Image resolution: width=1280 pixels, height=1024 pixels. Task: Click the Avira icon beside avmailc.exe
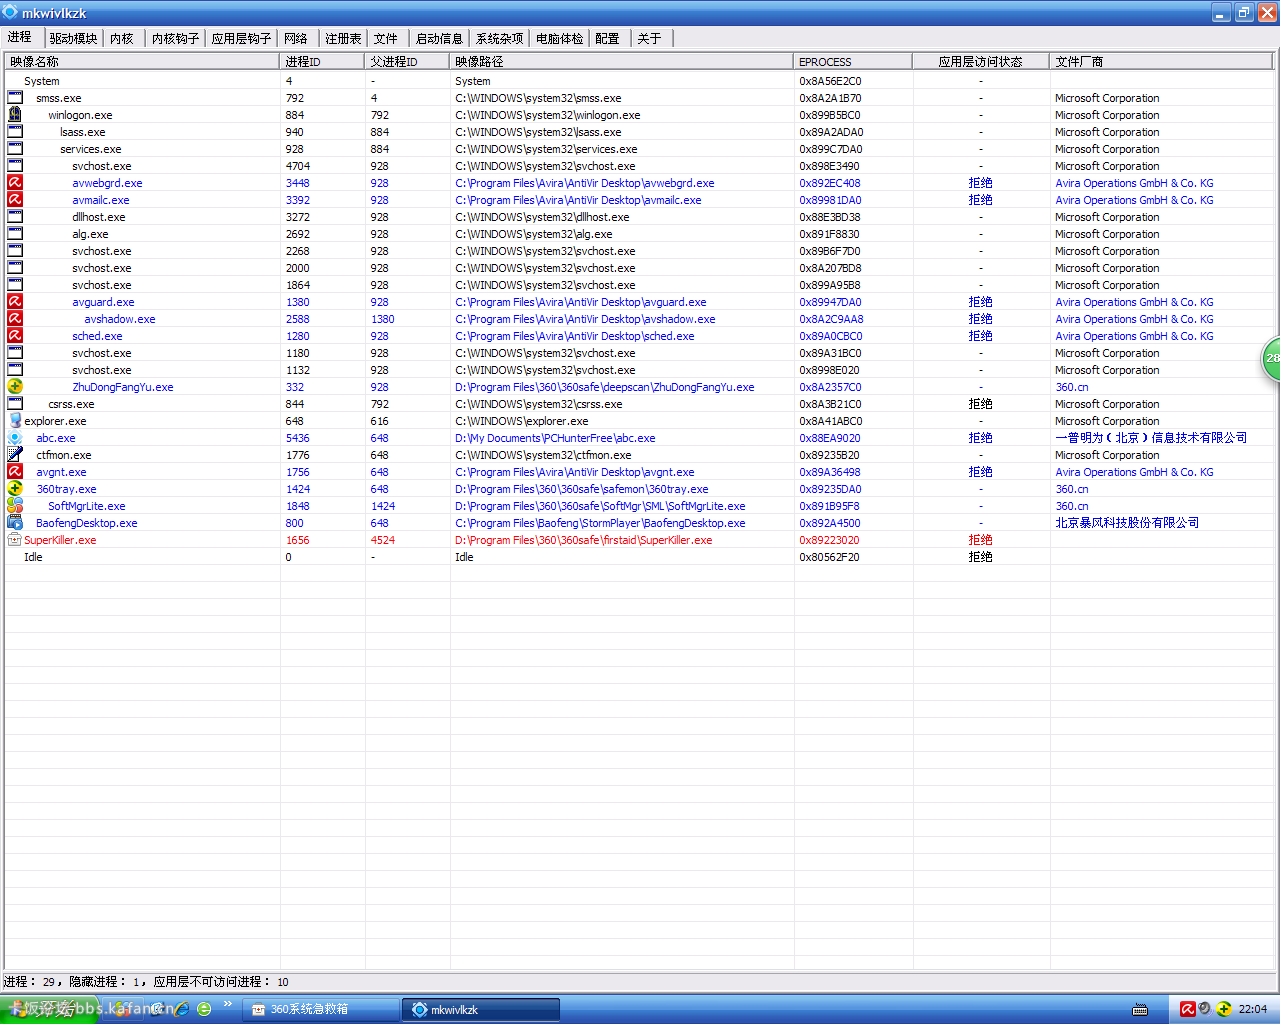(15, 200)
